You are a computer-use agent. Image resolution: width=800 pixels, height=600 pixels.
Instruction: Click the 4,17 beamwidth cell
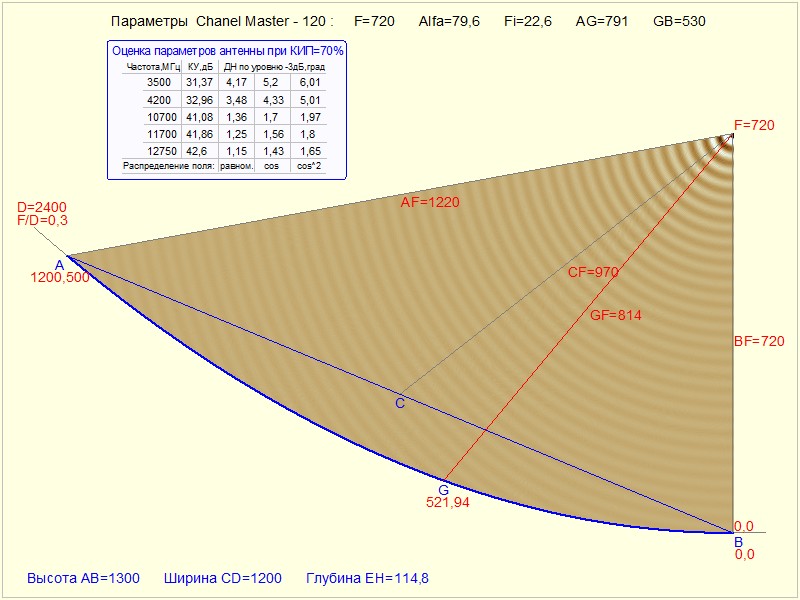pyautogui.click(x=237, y=82)
